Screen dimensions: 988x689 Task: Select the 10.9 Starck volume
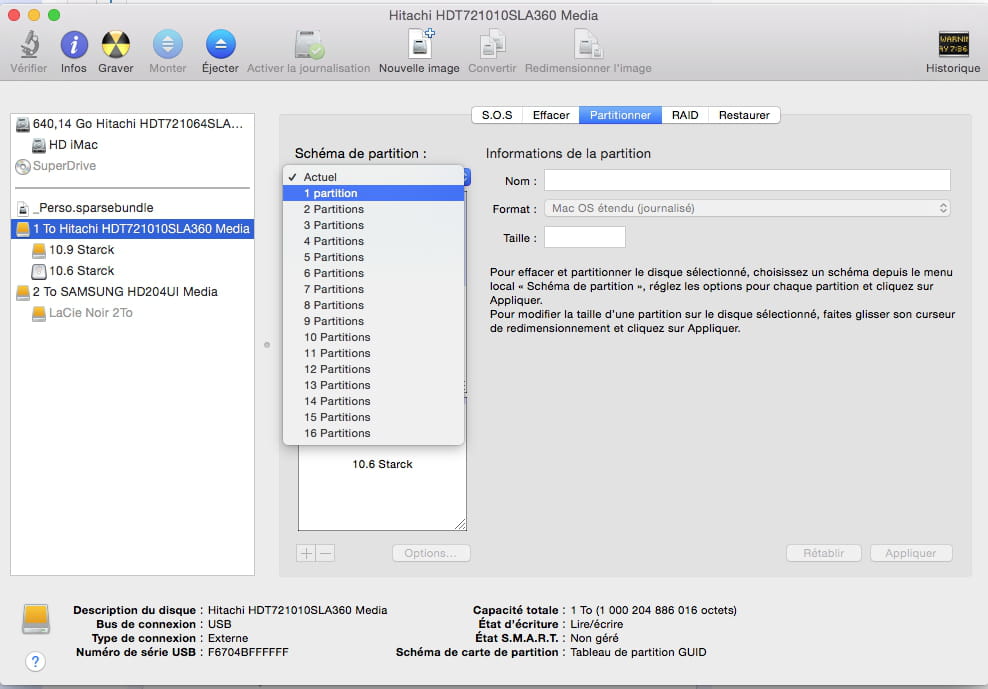81,250
